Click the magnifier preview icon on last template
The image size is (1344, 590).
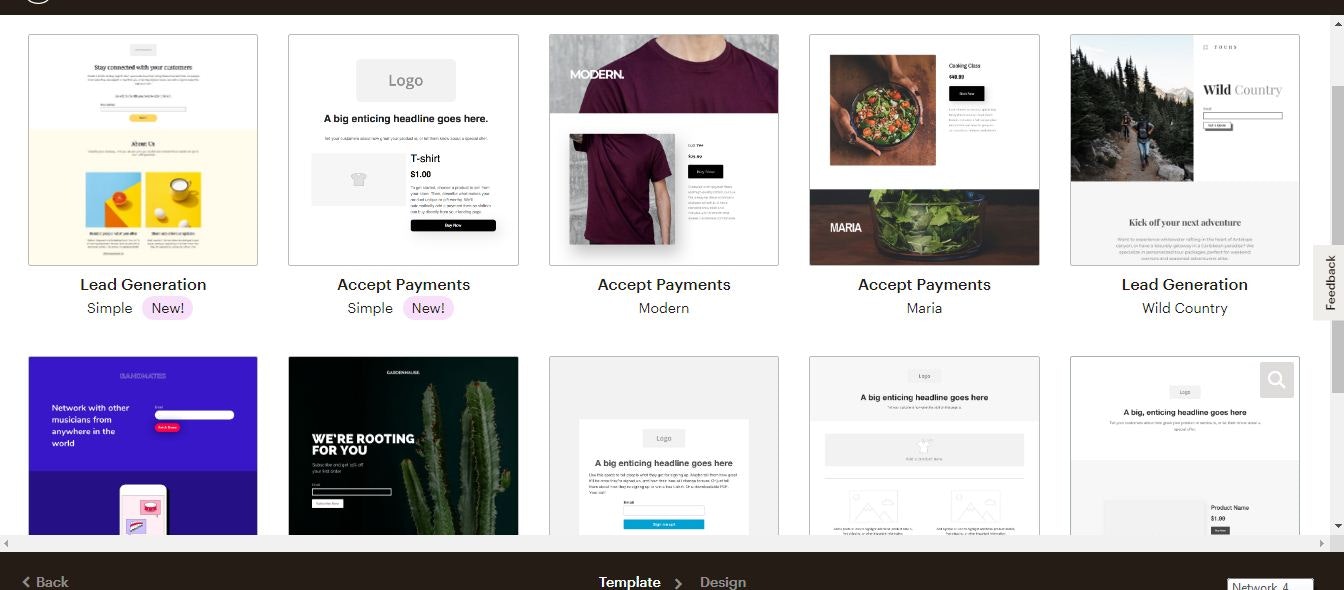[x=1277, y=380]
